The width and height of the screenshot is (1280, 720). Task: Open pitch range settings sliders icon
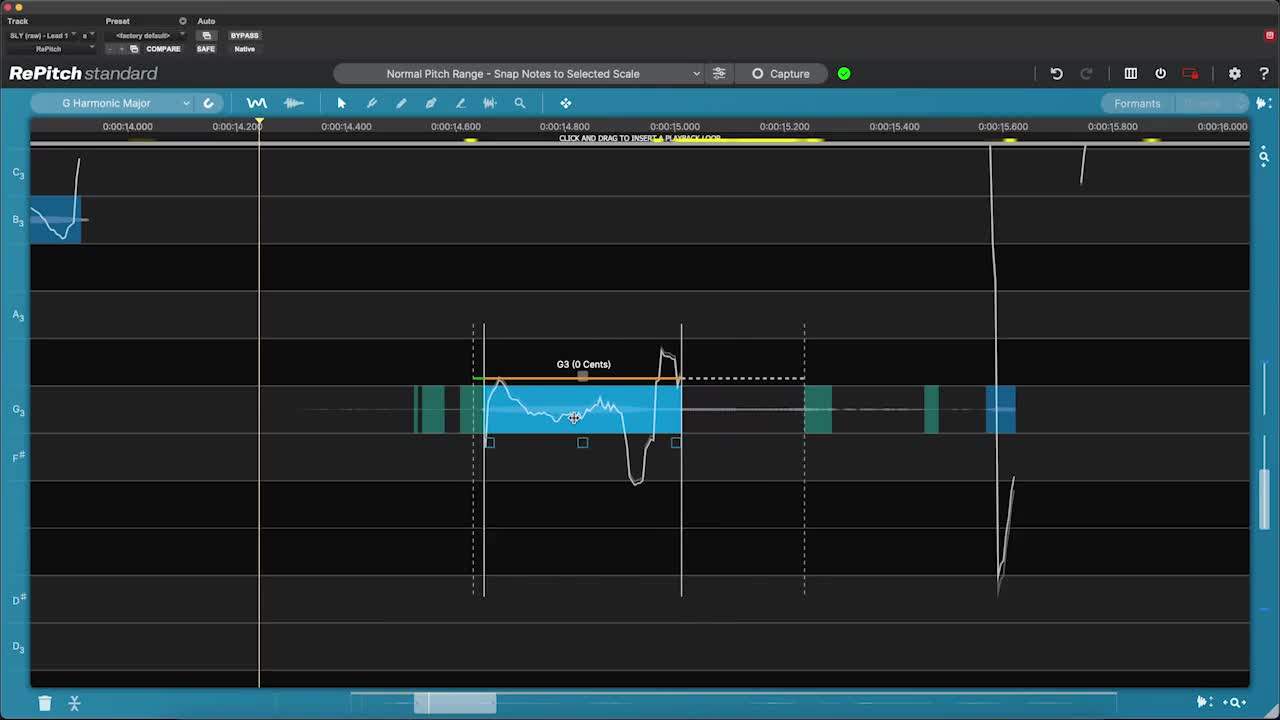719,73
